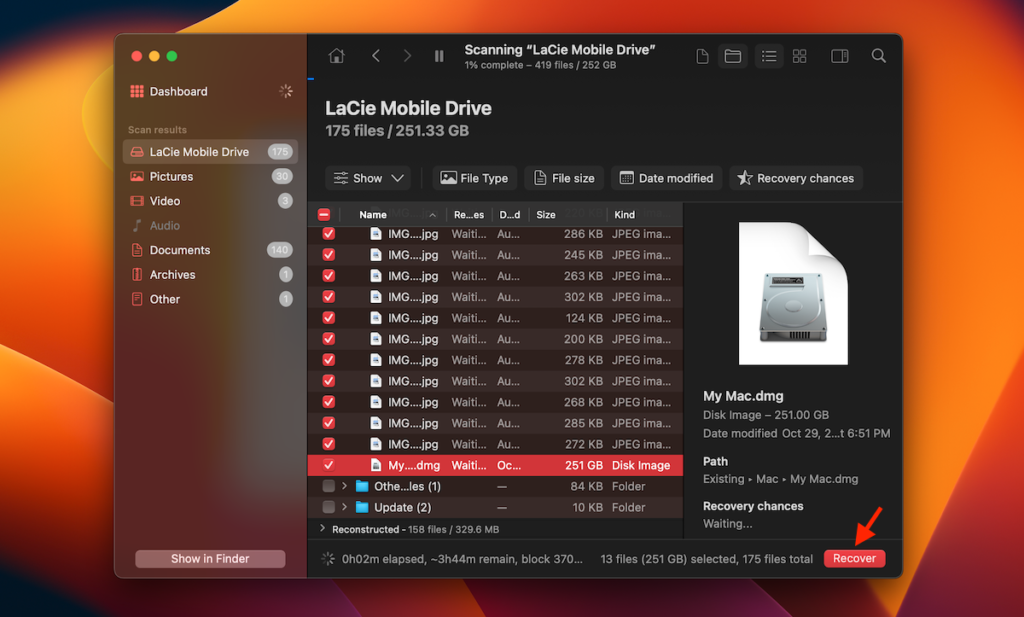1024x617 pixels.
Task: Switch to folder view icon
Action: pyautogui.click(x=733, y=56)
